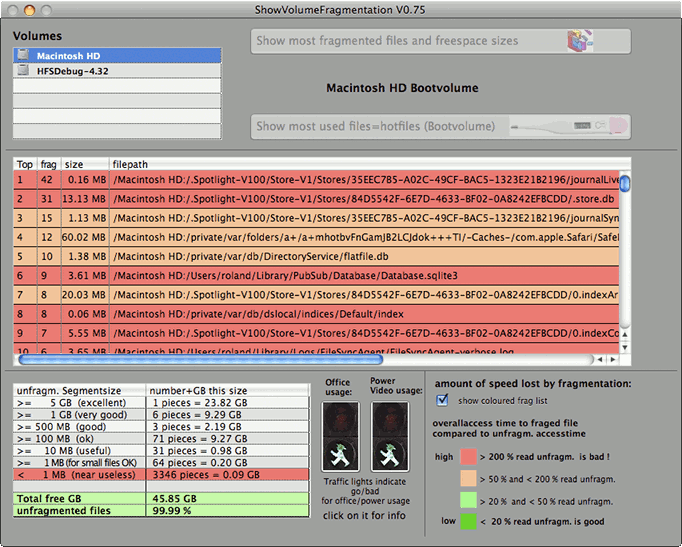
Task: Select row 3 journalSyn file path
Action: [x=364, y=218]
